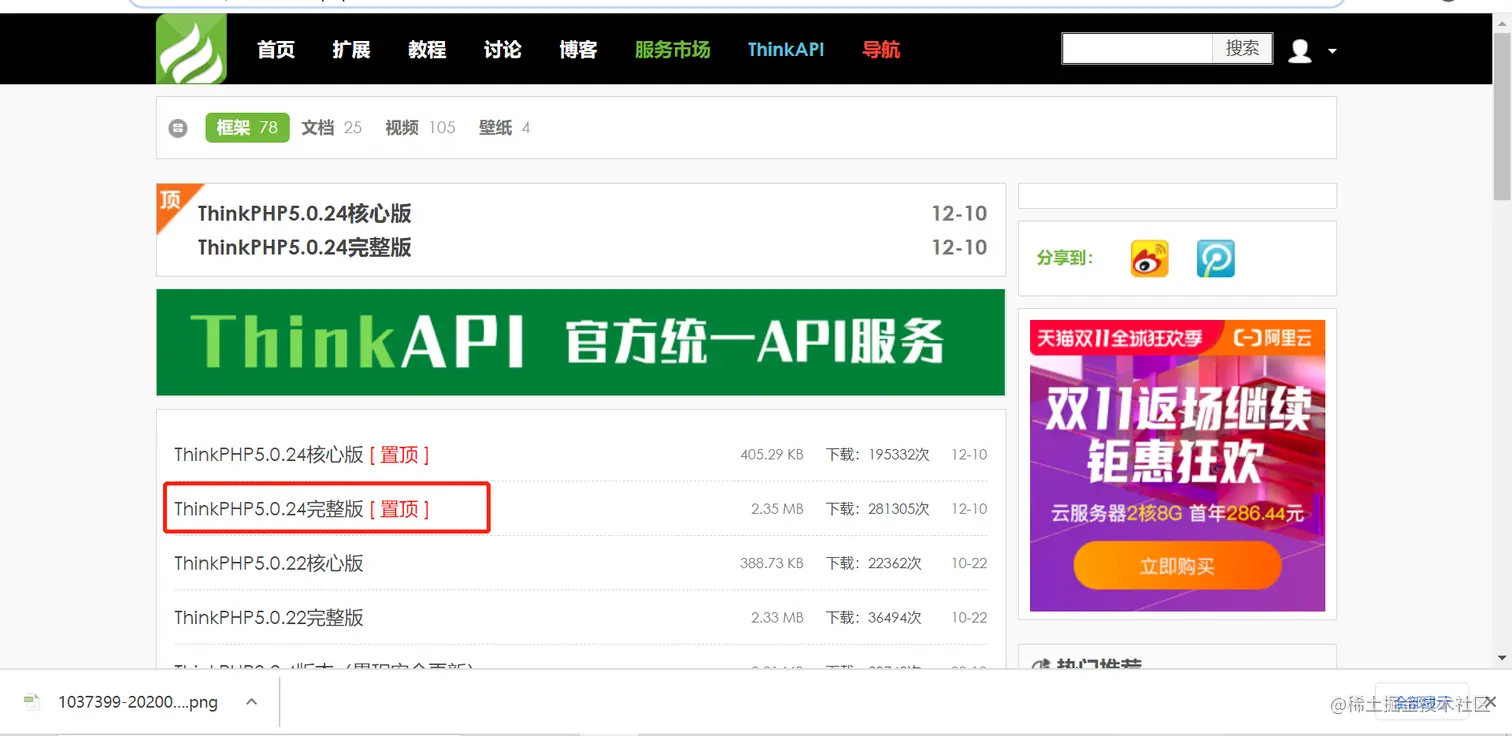Click the 下载: 195332次 download count
The width and height of the screenshot is (1512, 736).
pyautogui.click(x=878, y=455)
